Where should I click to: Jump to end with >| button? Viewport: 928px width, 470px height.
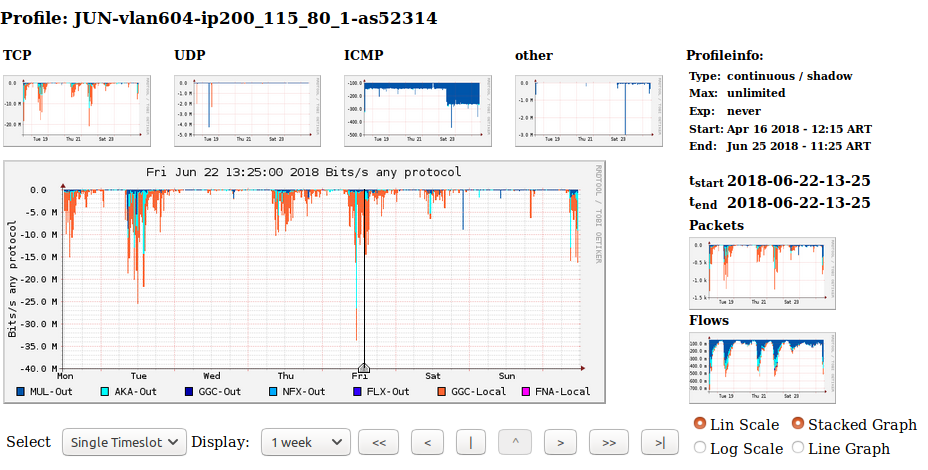coord(656,442)
